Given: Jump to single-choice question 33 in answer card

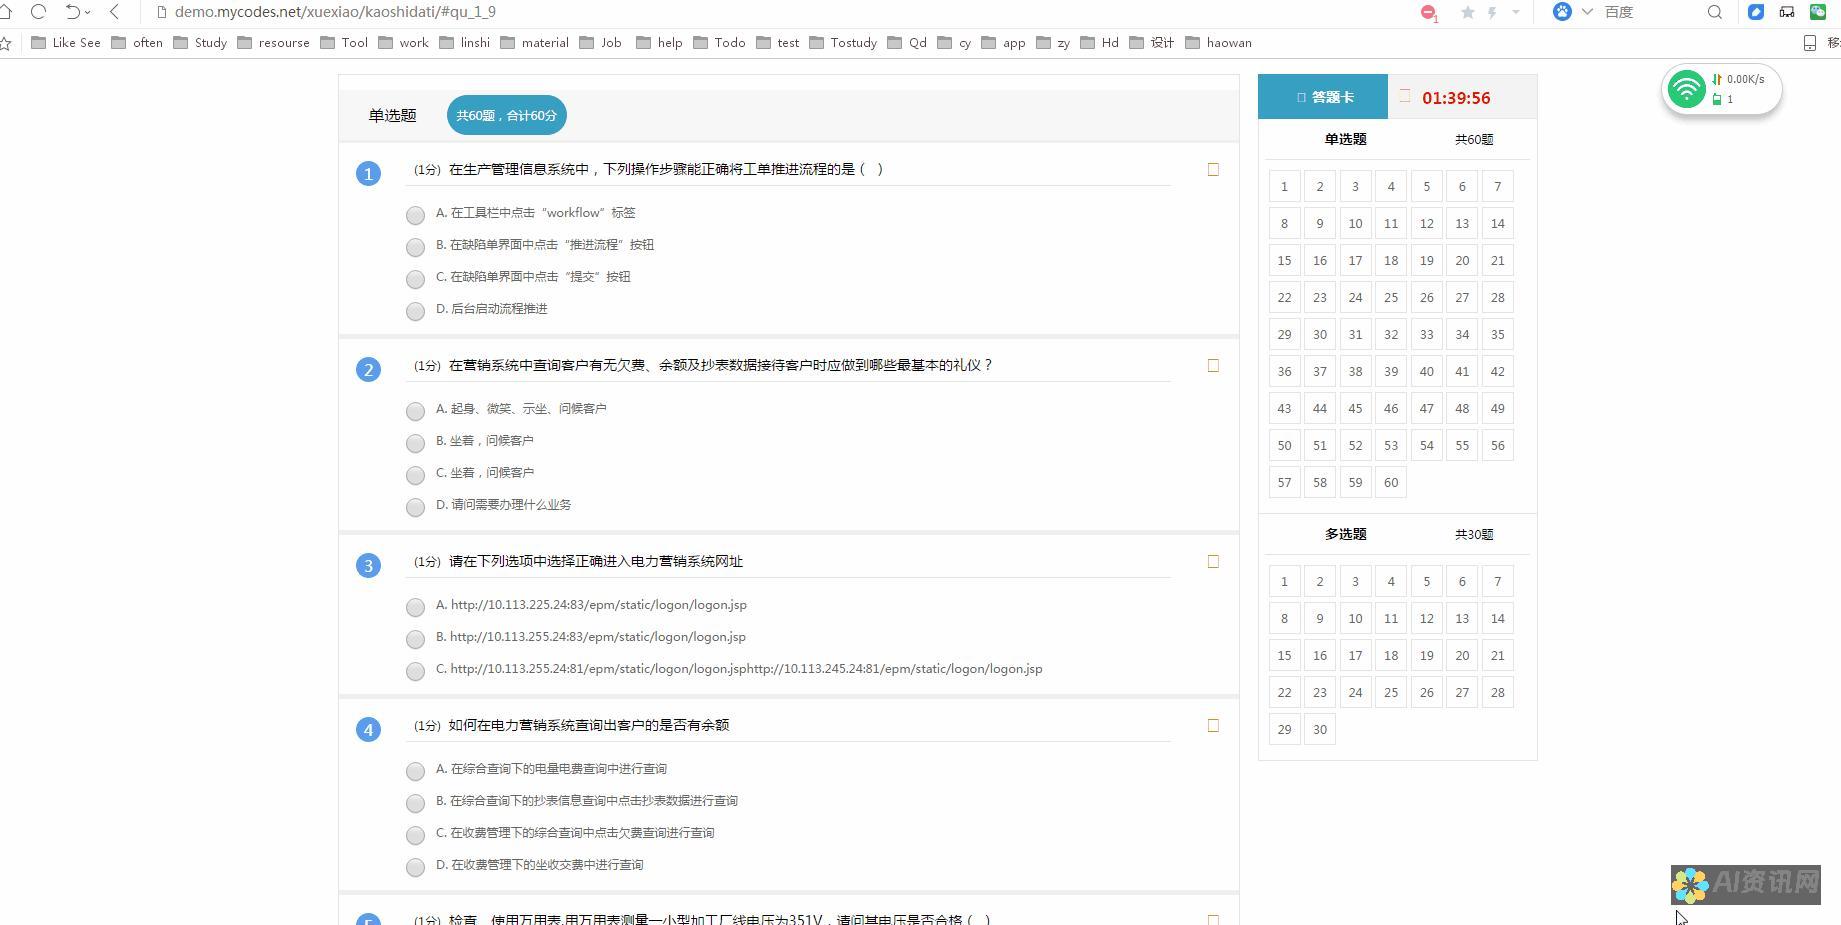Looking at the screenshot, I should click(x=1426, y=335).
